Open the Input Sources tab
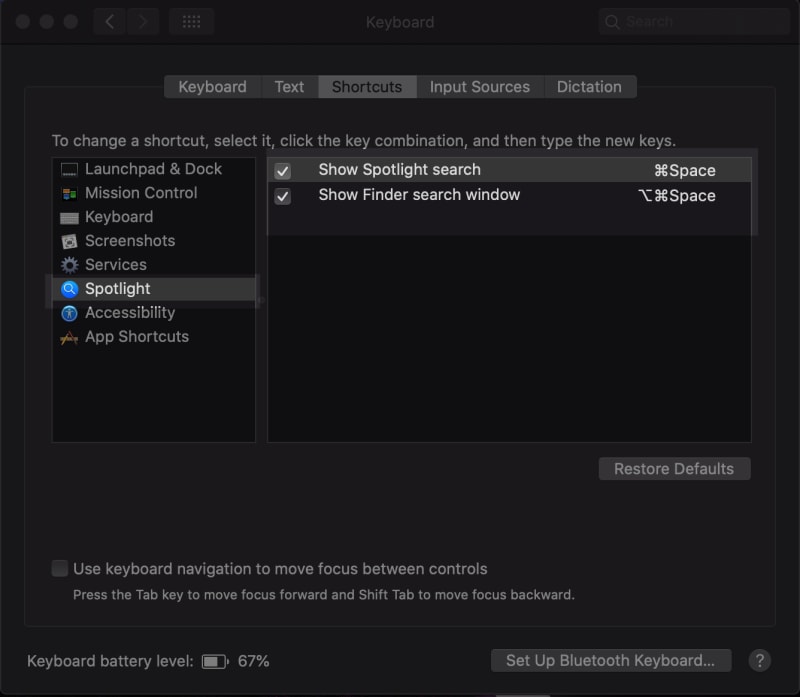Screen dimensions: 800x697 tap(480, 87)
